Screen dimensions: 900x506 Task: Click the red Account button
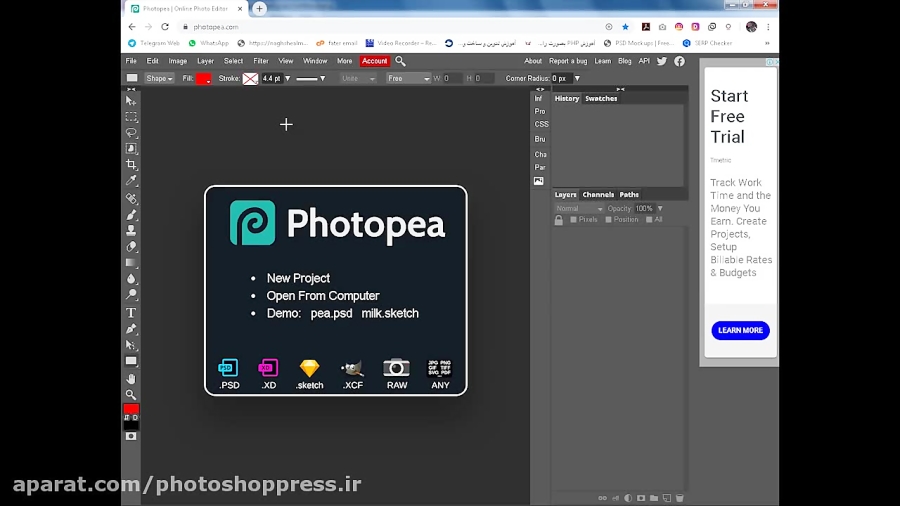click(374, 61)
